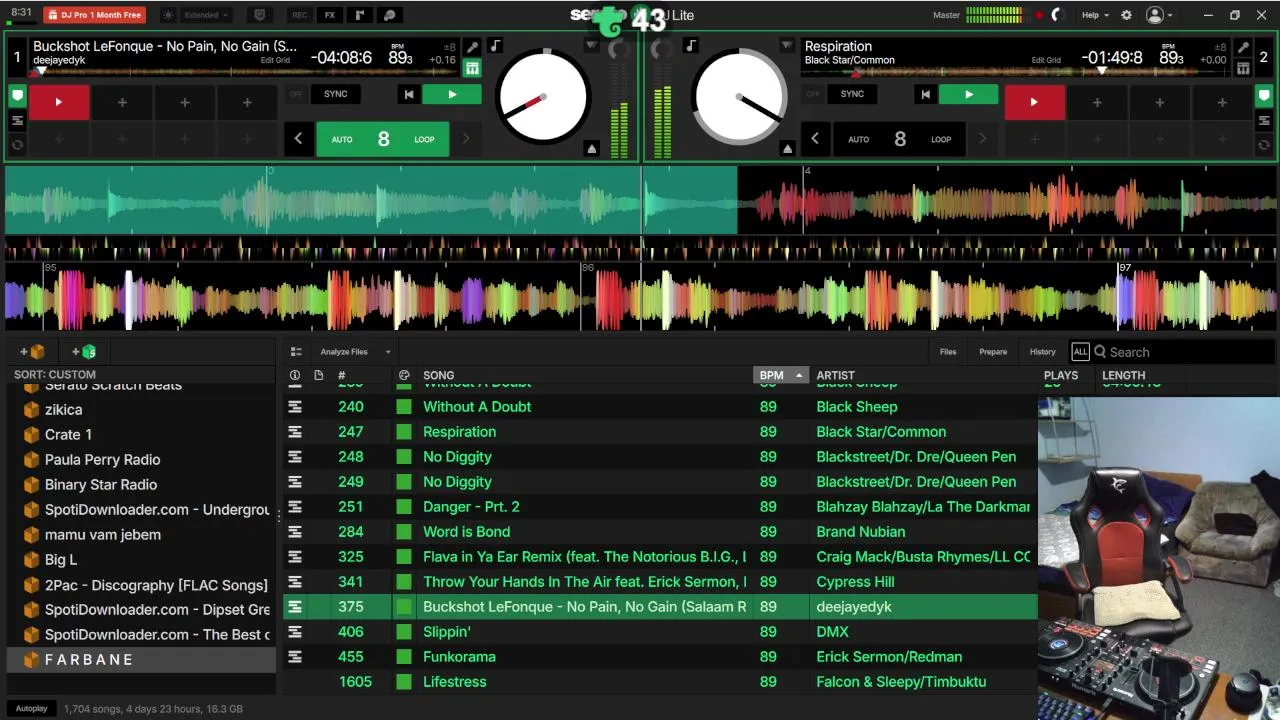Click Edit Grid on Deck 1
Image resolution: width=1280 pixels, height=720 pixels.
(x=275, y=60)
